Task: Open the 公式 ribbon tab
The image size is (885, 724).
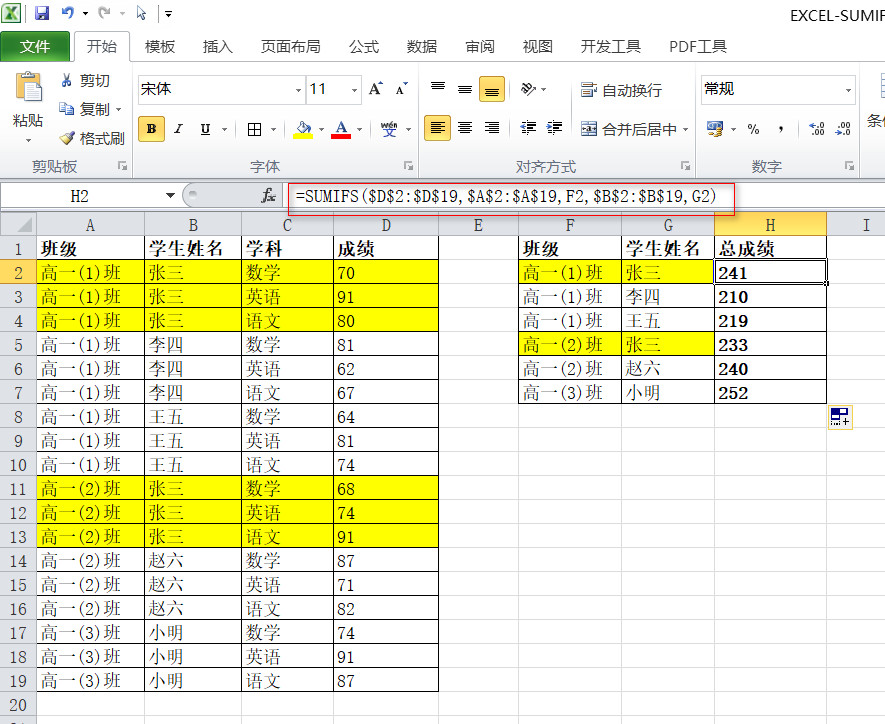Action: click(363, 46)
